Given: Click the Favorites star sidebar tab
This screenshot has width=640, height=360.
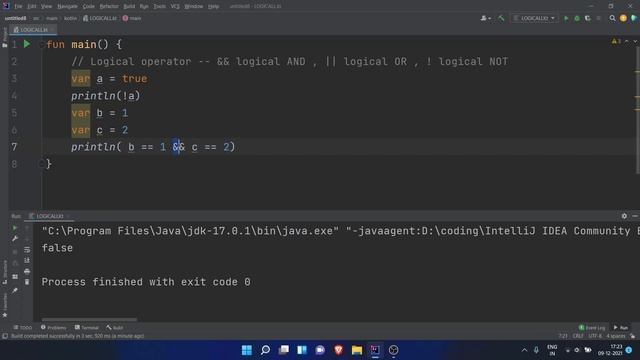Looking at the screenshot, I should pos(4,304).
